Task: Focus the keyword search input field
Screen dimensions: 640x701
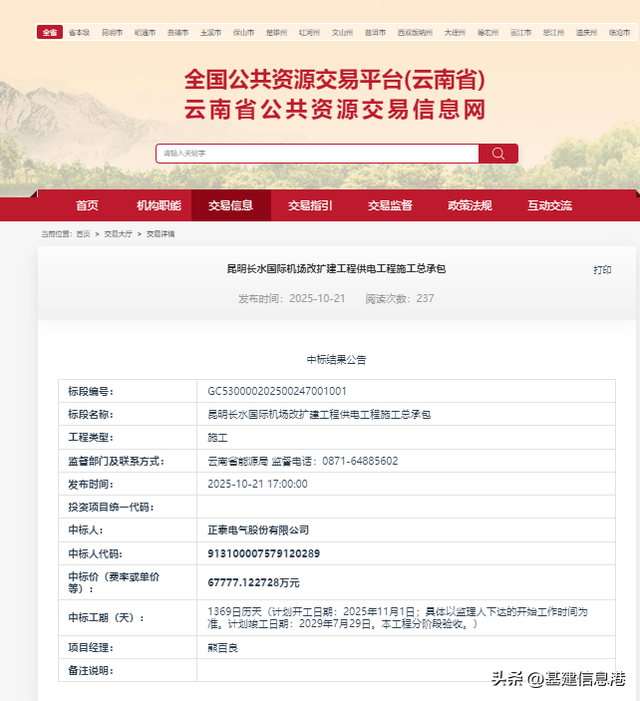Action: pyautogui.click(x=317, y=153)
